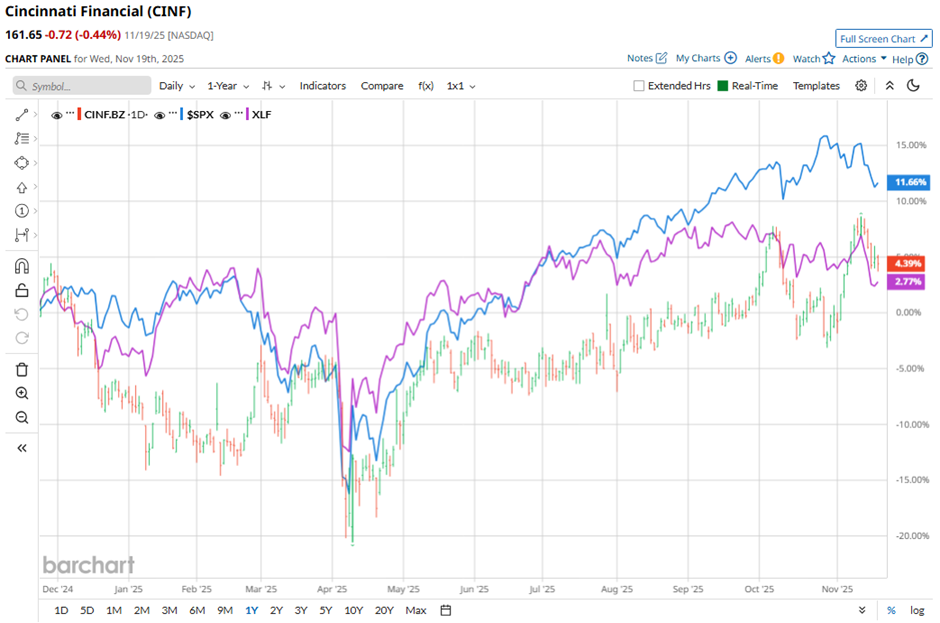Expand the 1-Year period dropdown

coord(228,86)
